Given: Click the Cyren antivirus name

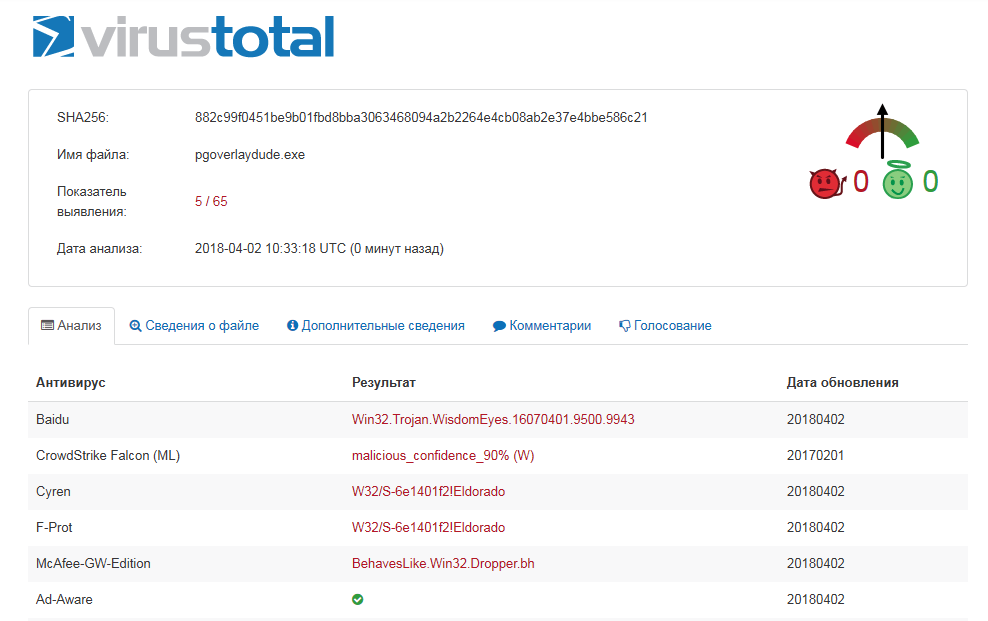Looking at the screenshot, I should click(53, 491).
